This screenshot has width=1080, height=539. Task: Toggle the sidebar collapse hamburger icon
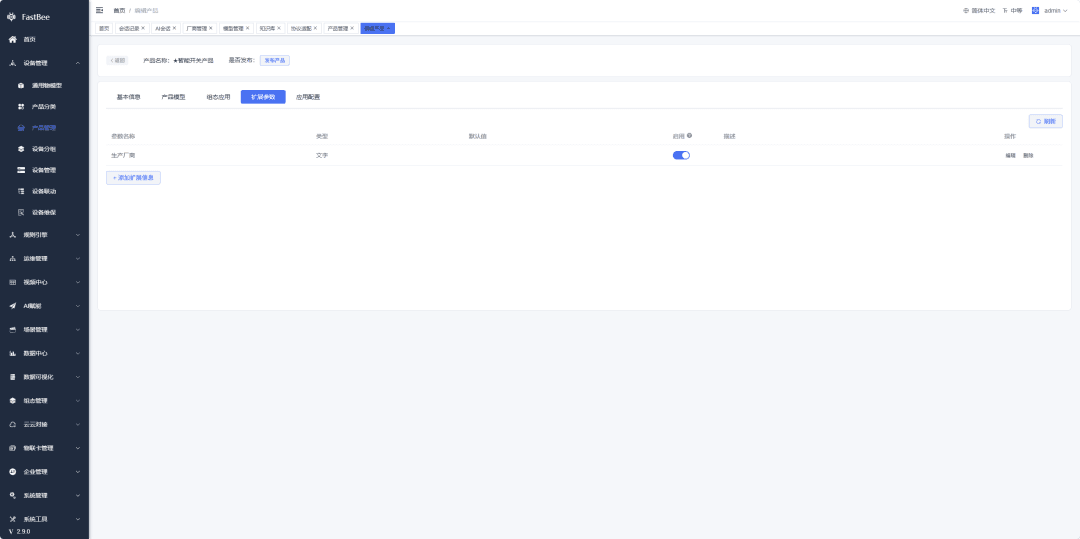coord(100,10)
